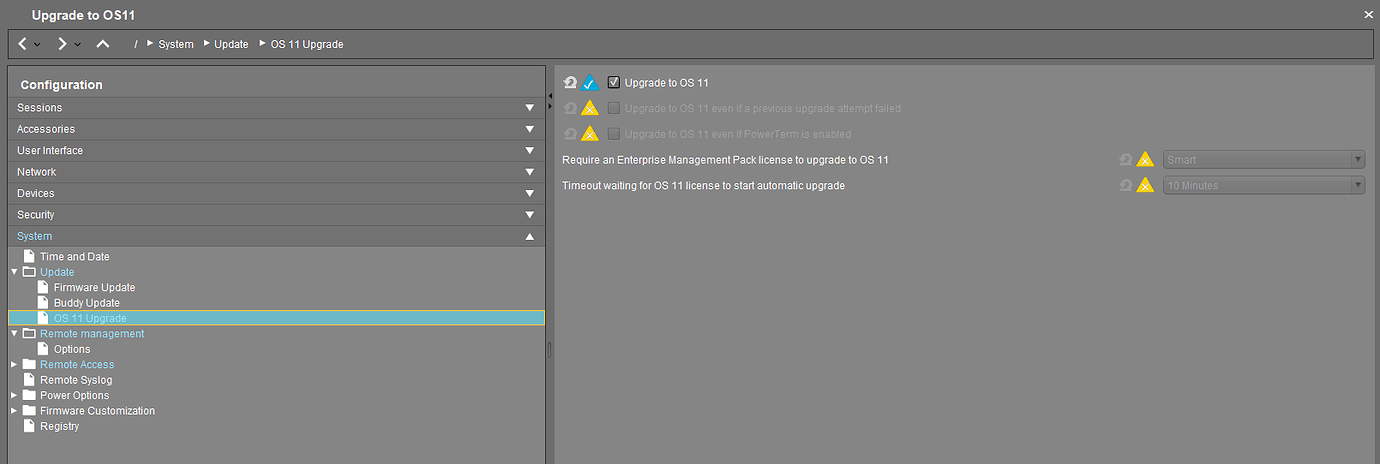Expand the Sessions configuration section
1380x464 pixels.
(276, 108)
